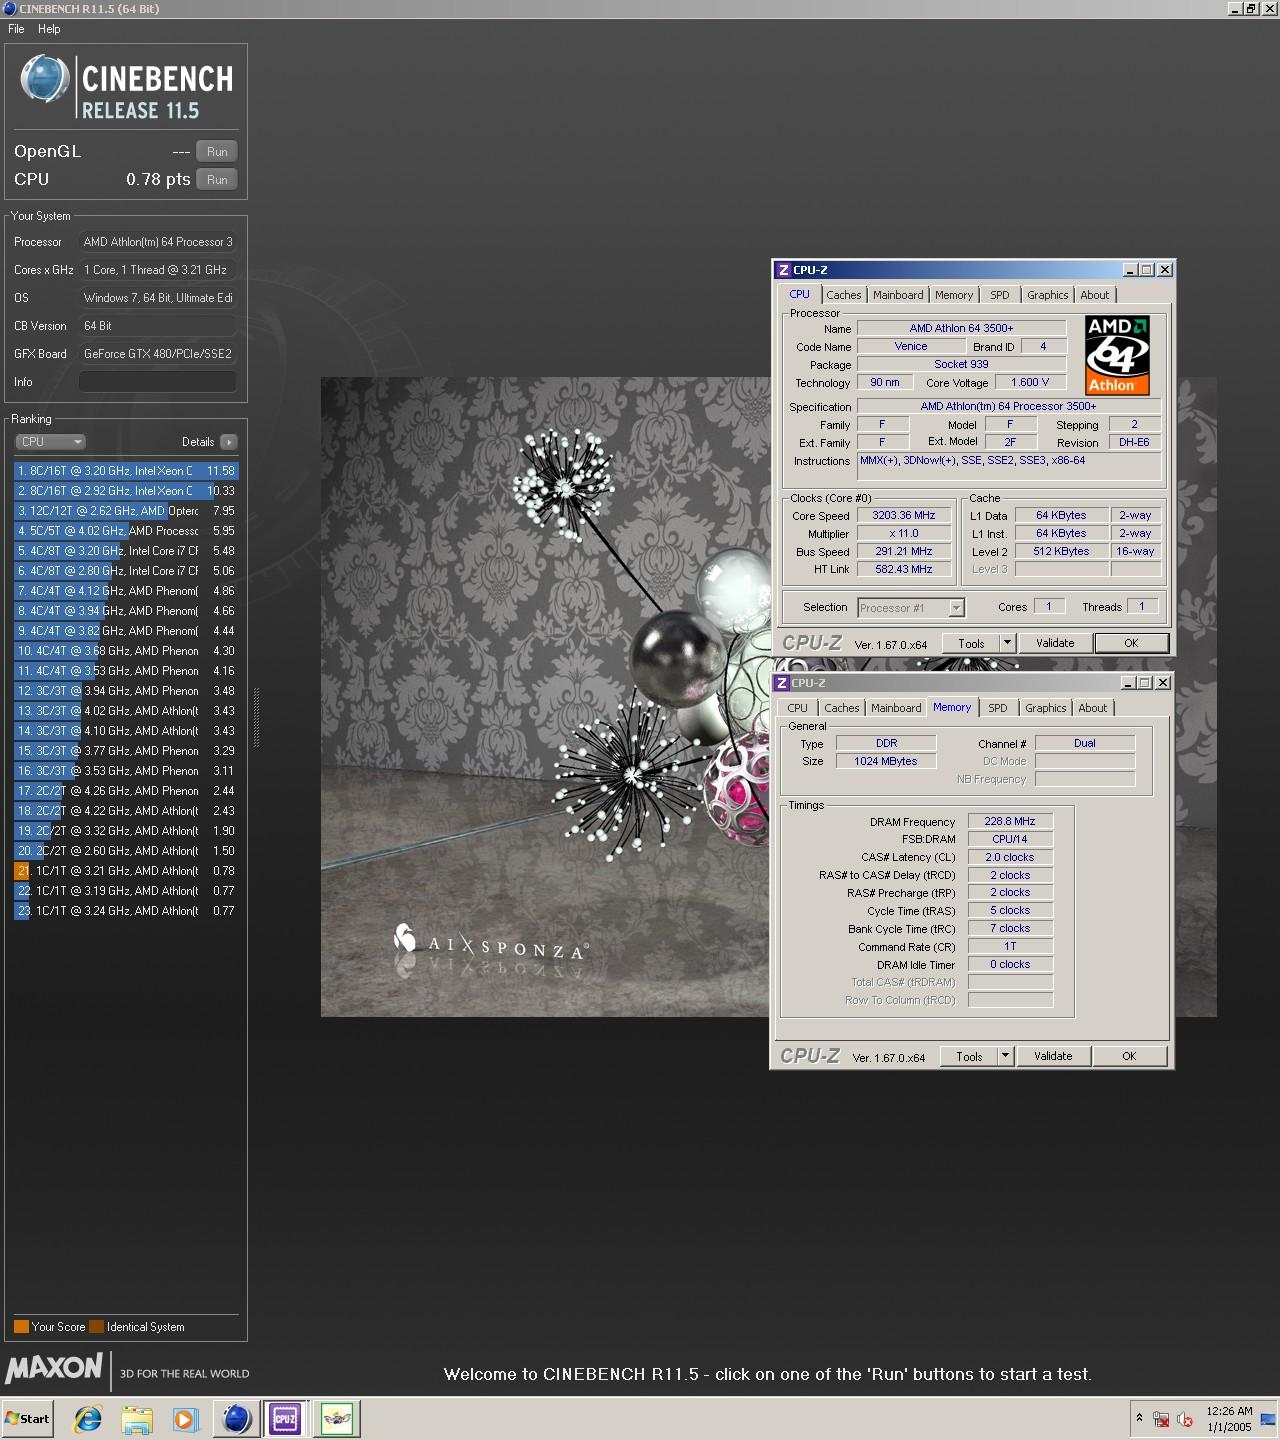The width and height of the screenshot is (1280, 1440).
Task: Launch Windows Media Player taskbar icon
Action: [186, 1418]
